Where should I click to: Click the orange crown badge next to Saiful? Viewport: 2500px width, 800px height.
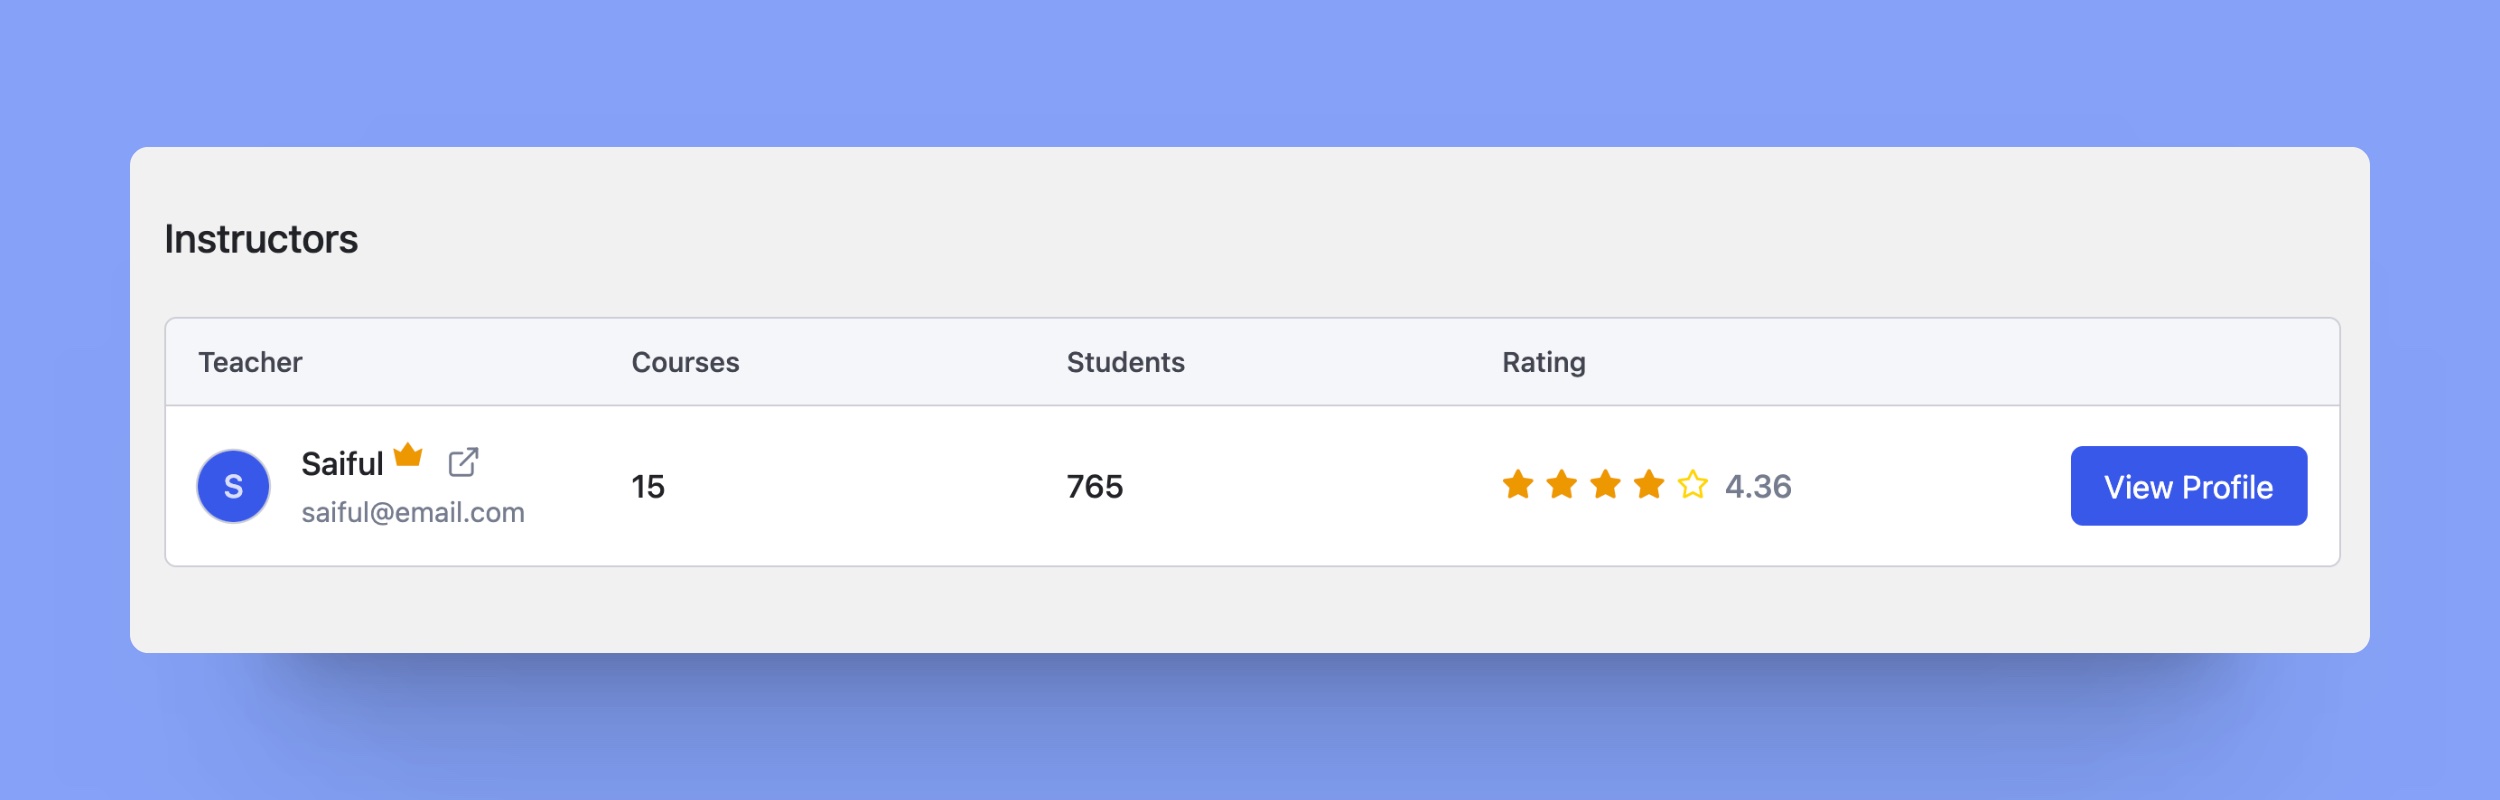click(408, 455)
